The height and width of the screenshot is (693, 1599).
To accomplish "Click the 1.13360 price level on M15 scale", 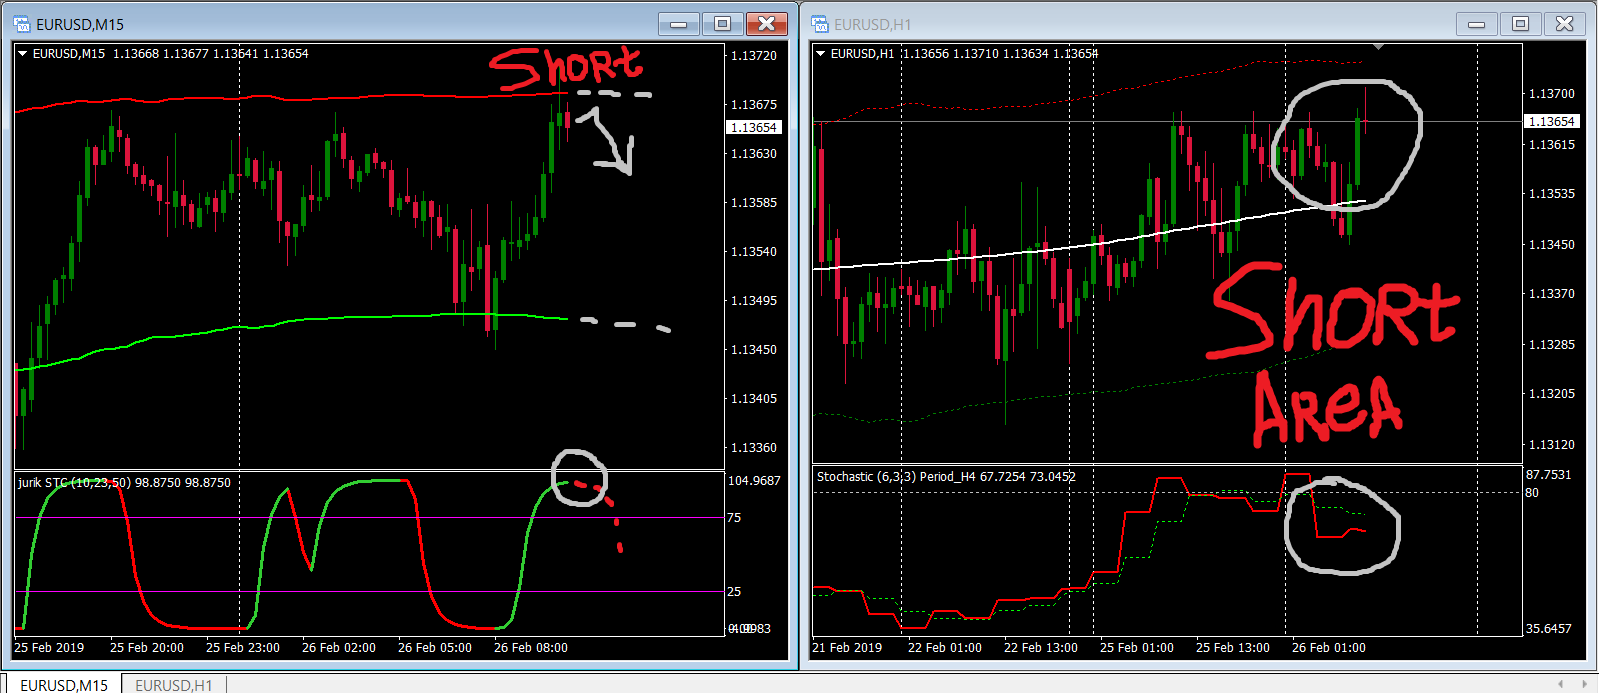I will 754,448.
